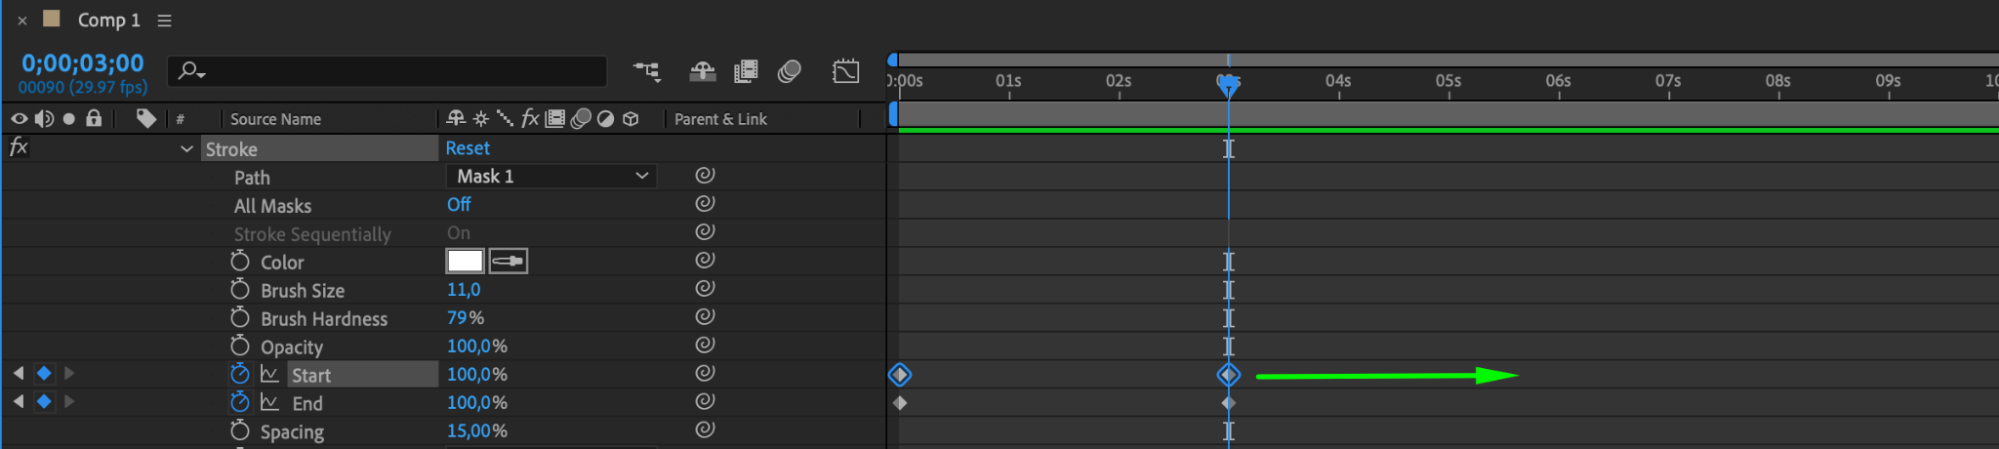Screen dimensions: 1999x449
Task: Click expression pick whip for Brush Size
Action: (x=705, y=288)
